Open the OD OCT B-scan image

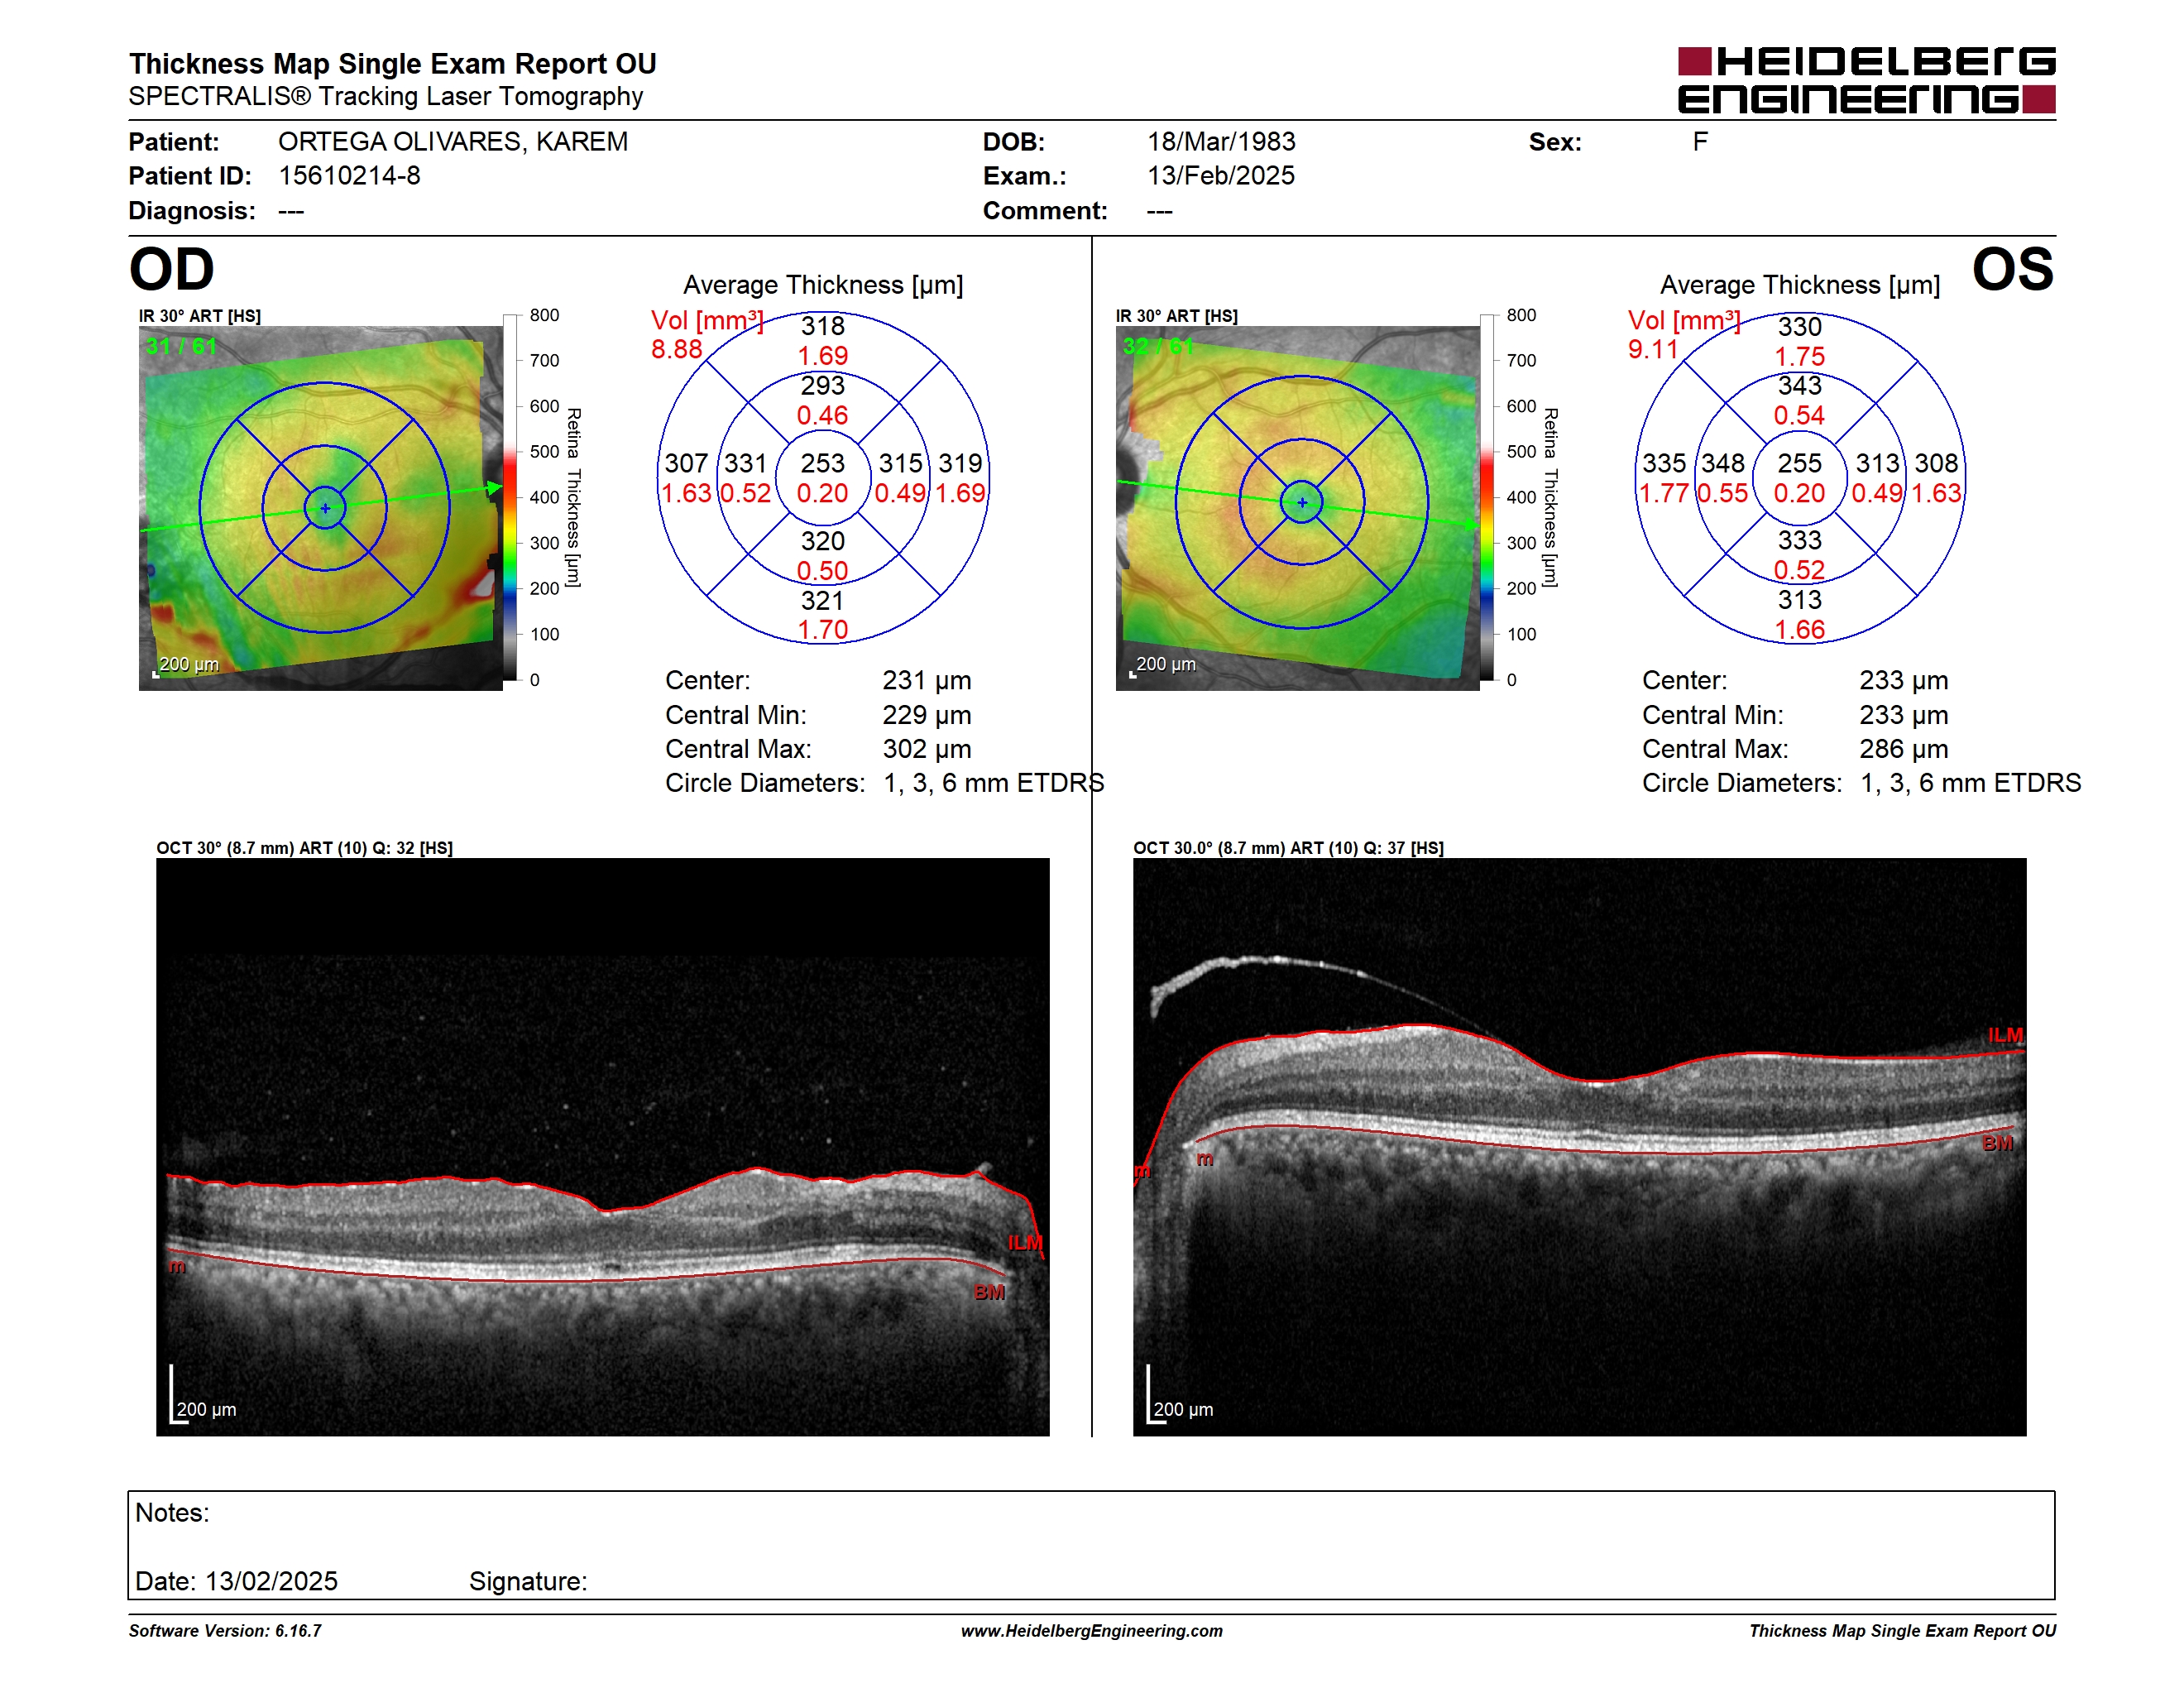pos(603,1147)
